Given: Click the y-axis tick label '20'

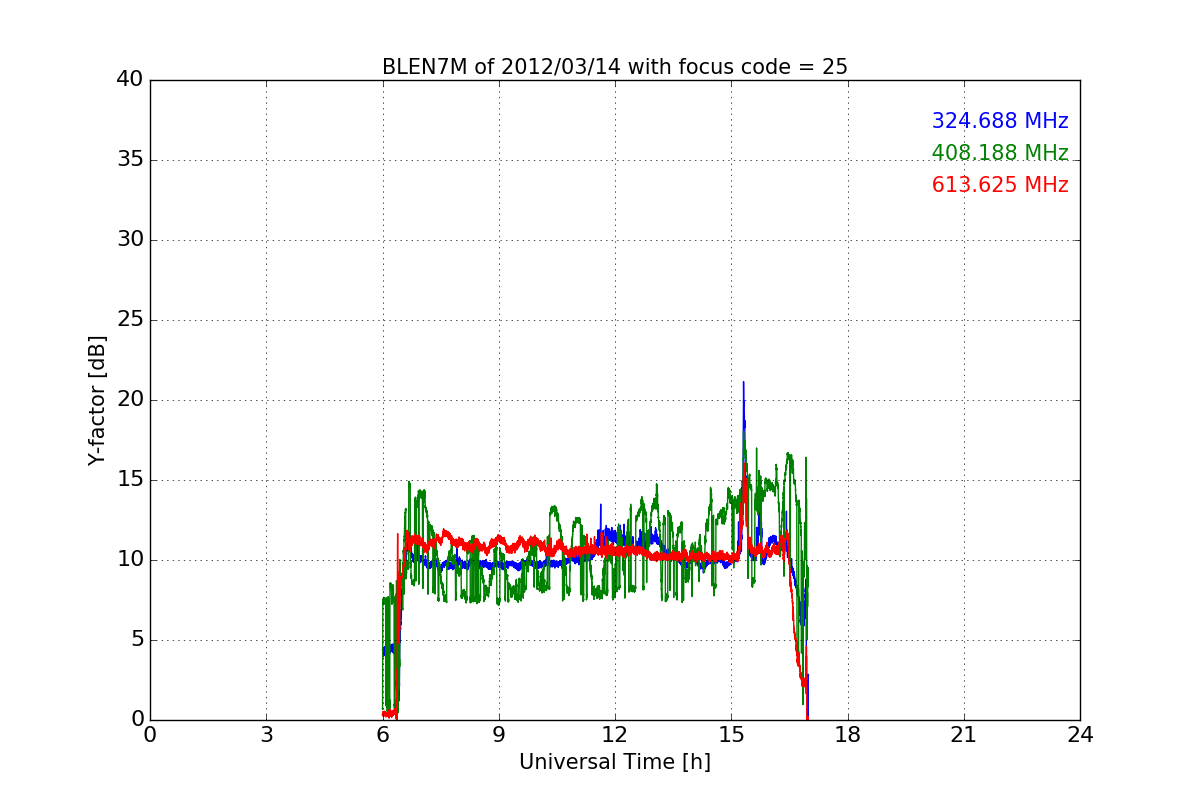Looking at the screenshot, I should 130,400.
